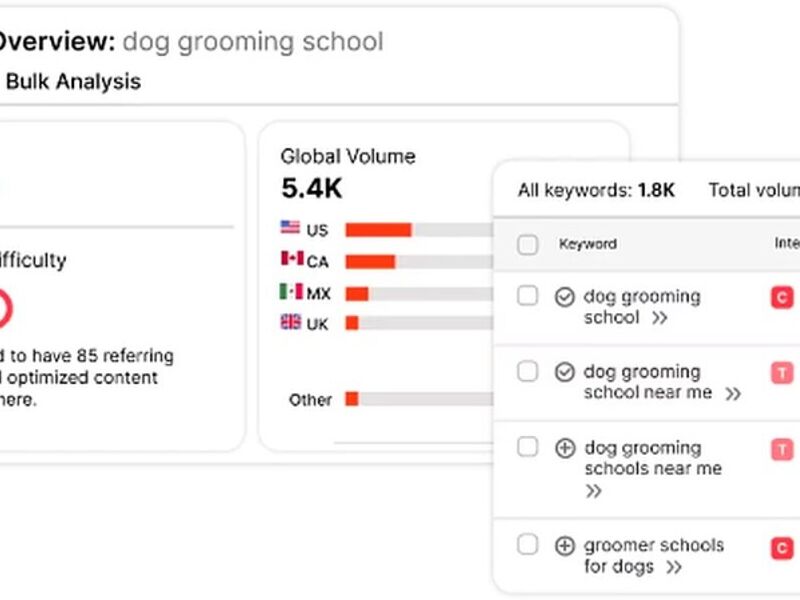This screenshot has width=800, height=600.
Task: Click the C intent badge for dog grooming school
Action: click(x=782, y=297)
